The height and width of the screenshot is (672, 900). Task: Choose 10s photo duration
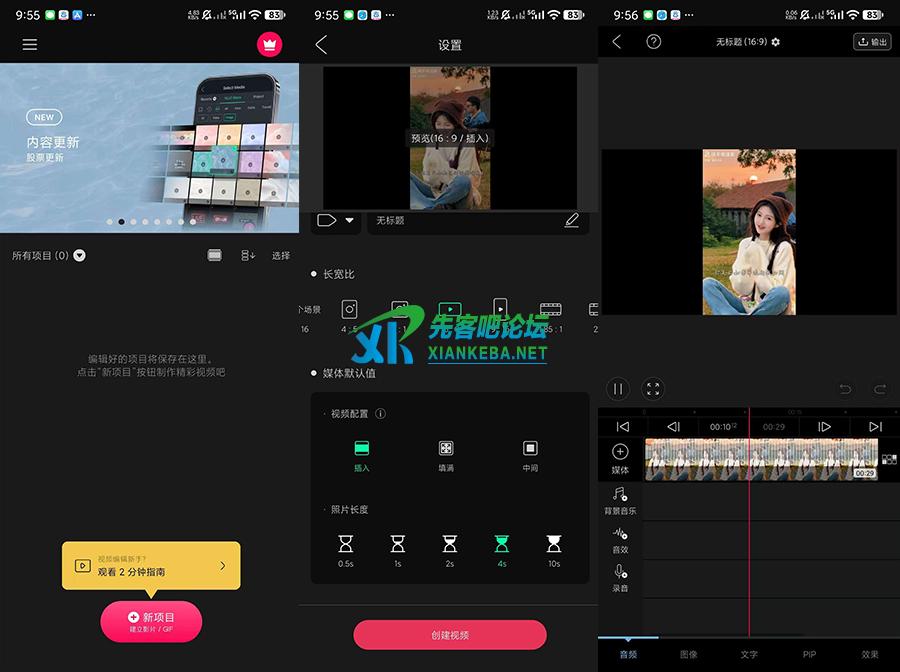tap(554, 549)
